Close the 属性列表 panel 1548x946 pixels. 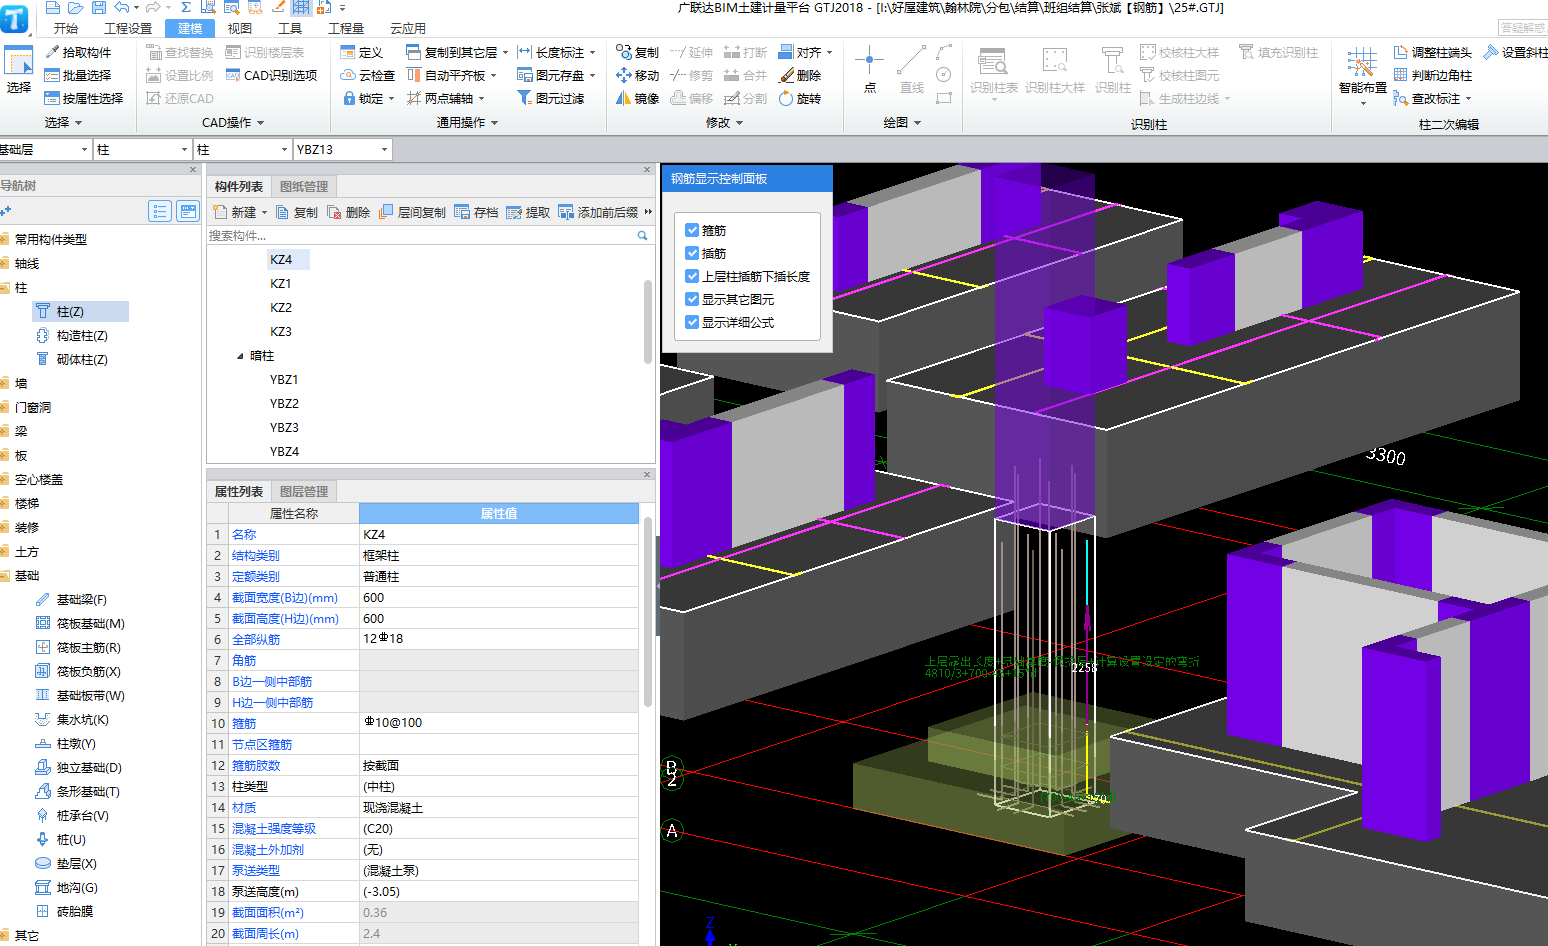click(x=646, y=474)
